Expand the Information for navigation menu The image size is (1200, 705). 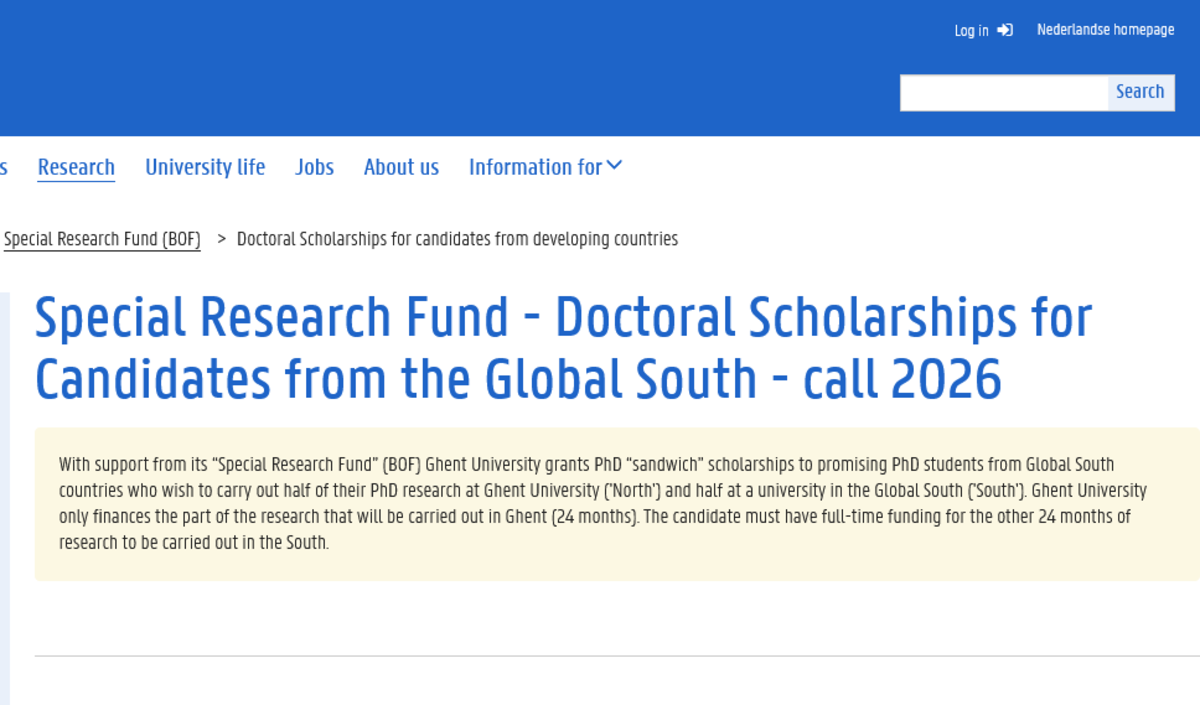535,167
